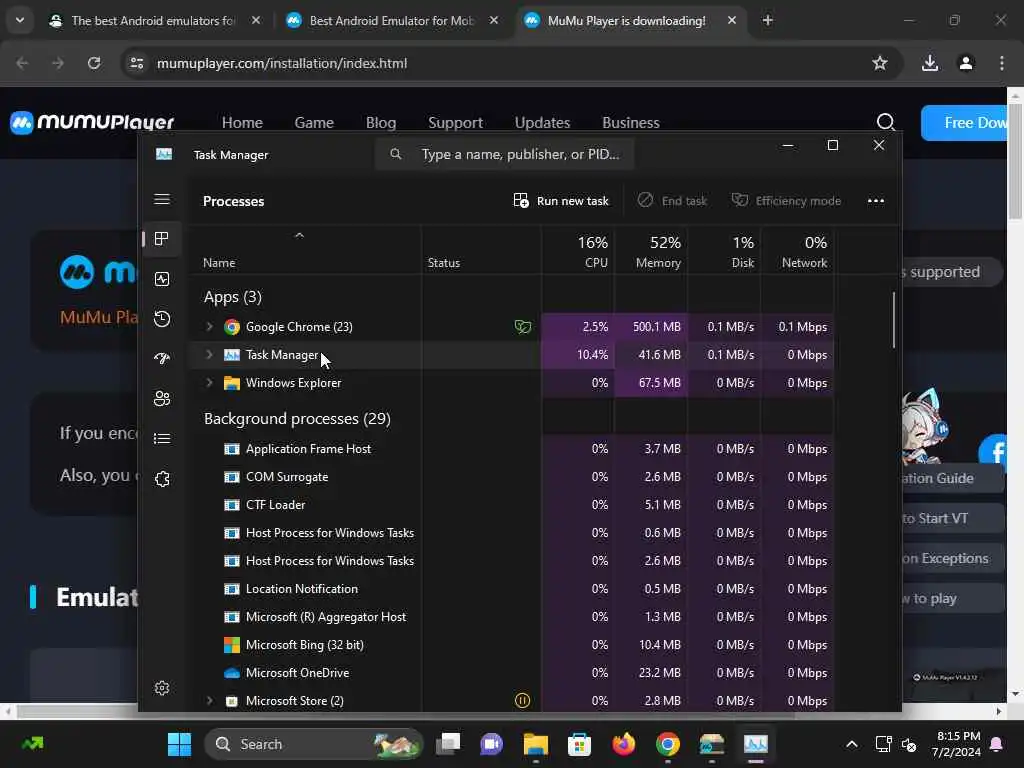Open Task Manager settings gear

click(x=162, y=688)
